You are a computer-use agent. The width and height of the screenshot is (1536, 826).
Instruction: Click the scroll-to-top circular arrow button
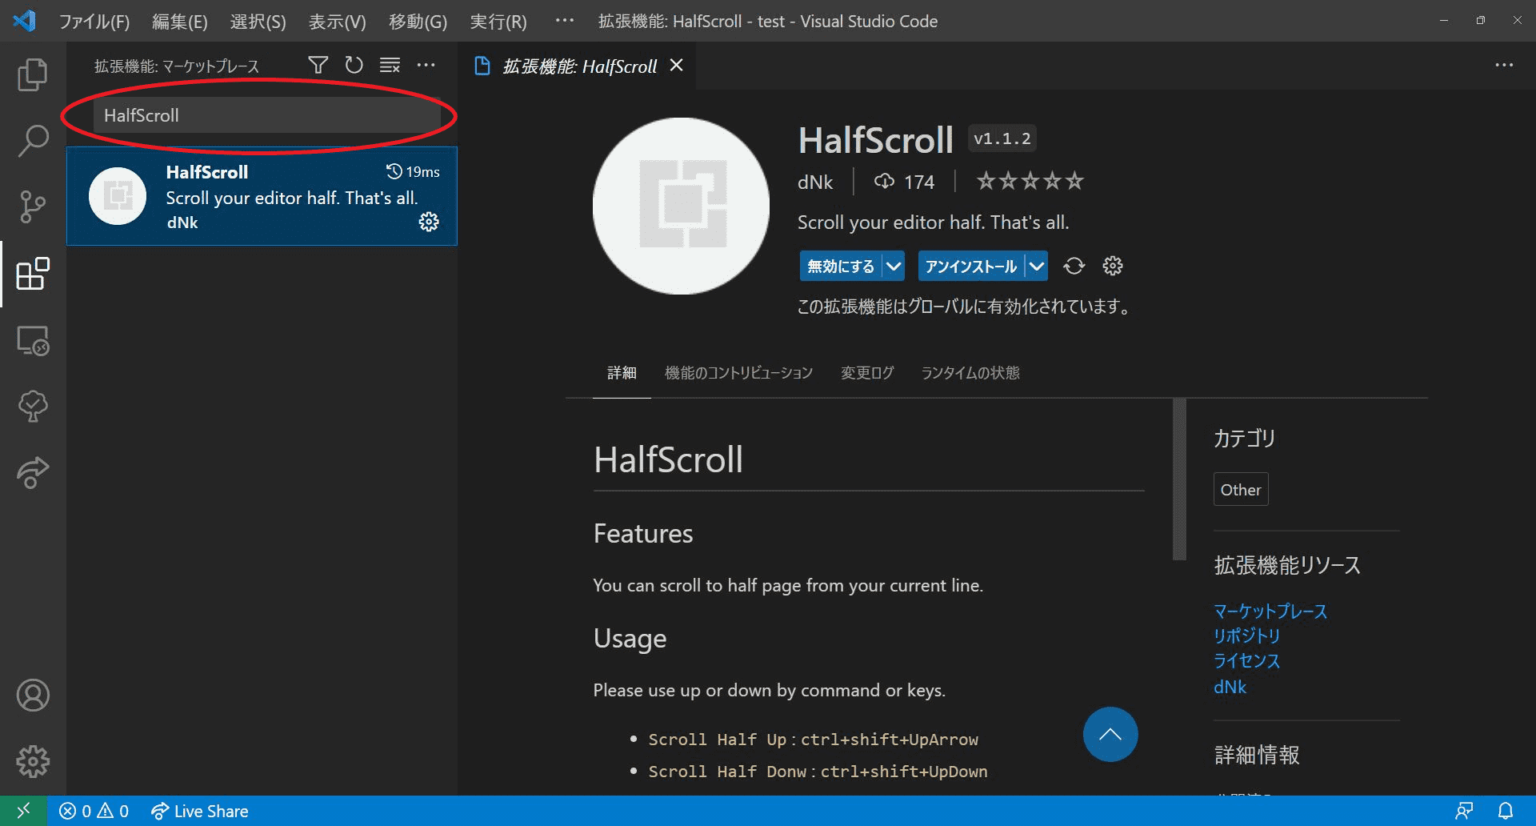point(1110,734)
